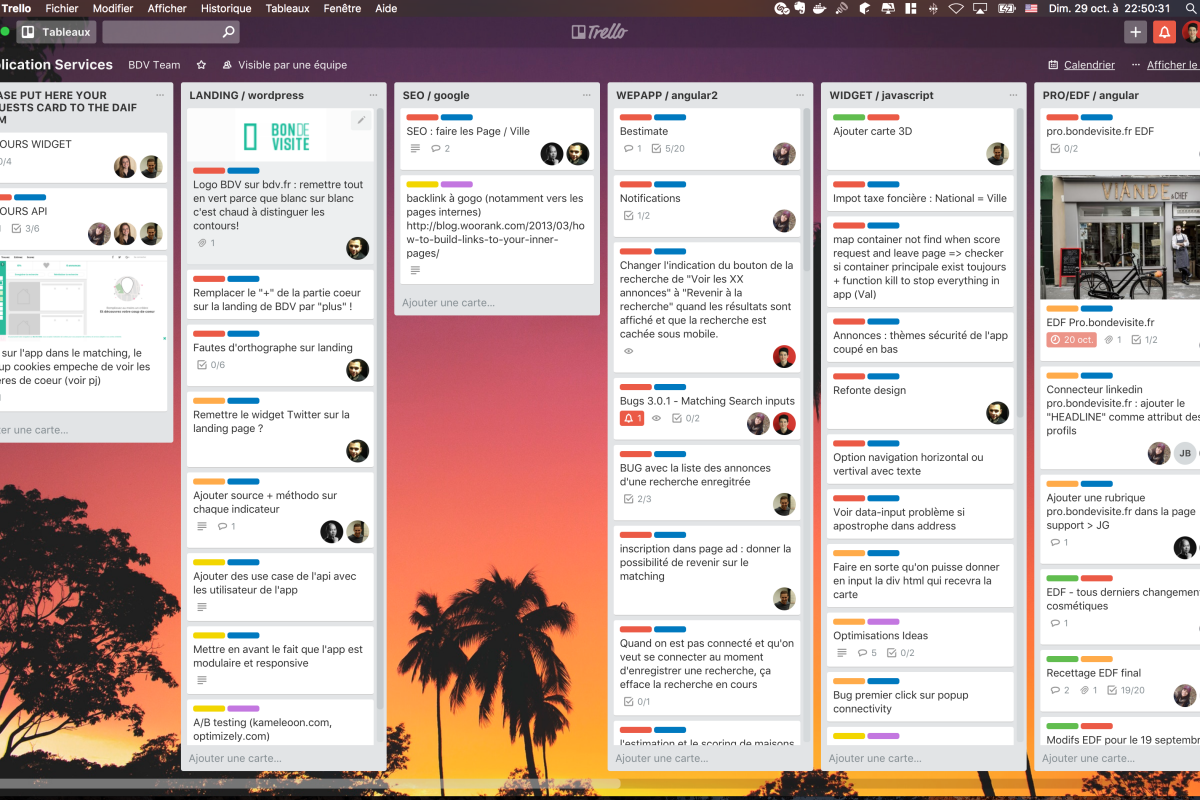This screenshot has width=1200, height=800.
Task: Open storefront VIANDE photo card cover
Action: point(1120,237)
